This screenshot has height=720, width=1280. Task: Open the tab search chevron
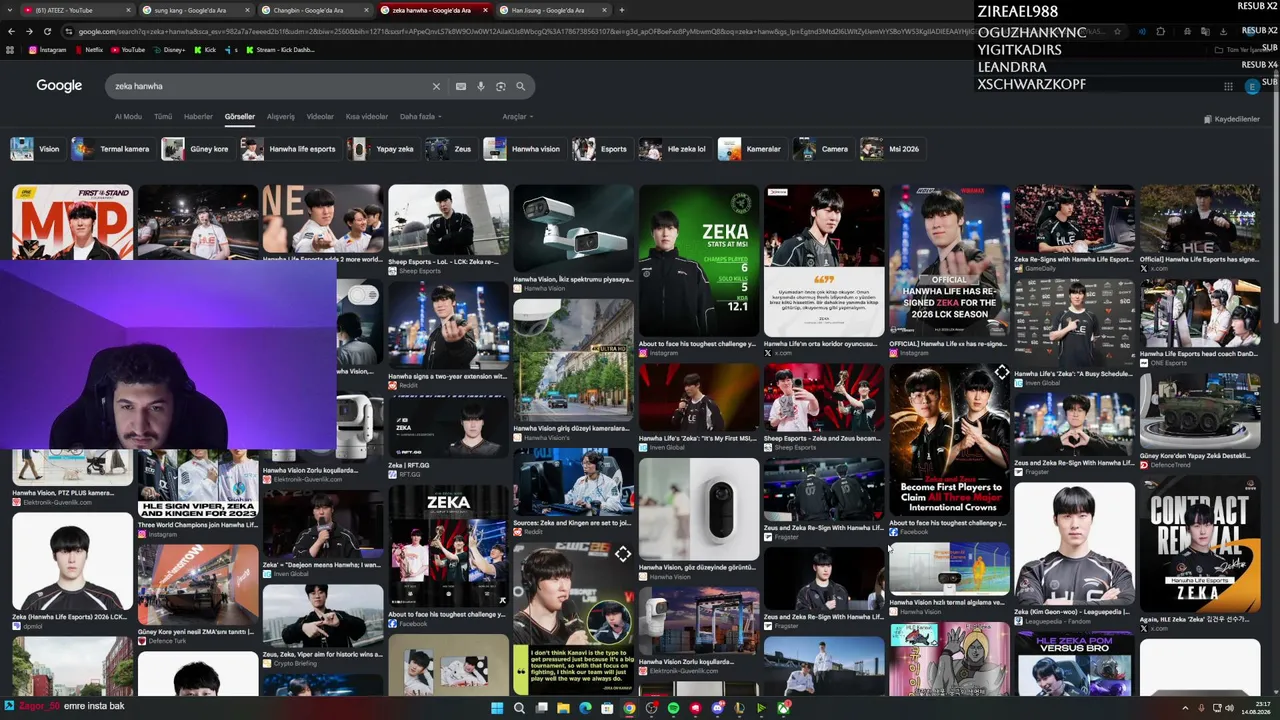11,10
